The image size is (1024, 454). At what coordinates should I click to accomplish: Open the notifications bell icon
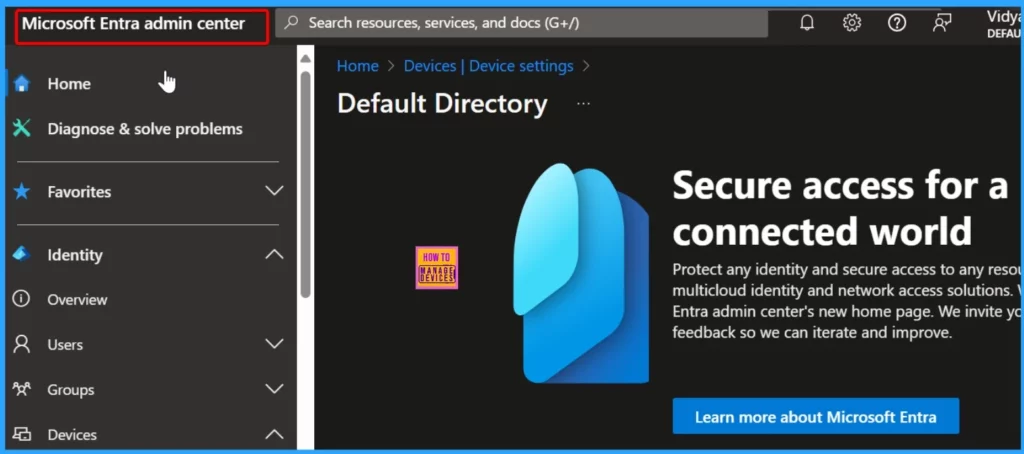(807, 23)
